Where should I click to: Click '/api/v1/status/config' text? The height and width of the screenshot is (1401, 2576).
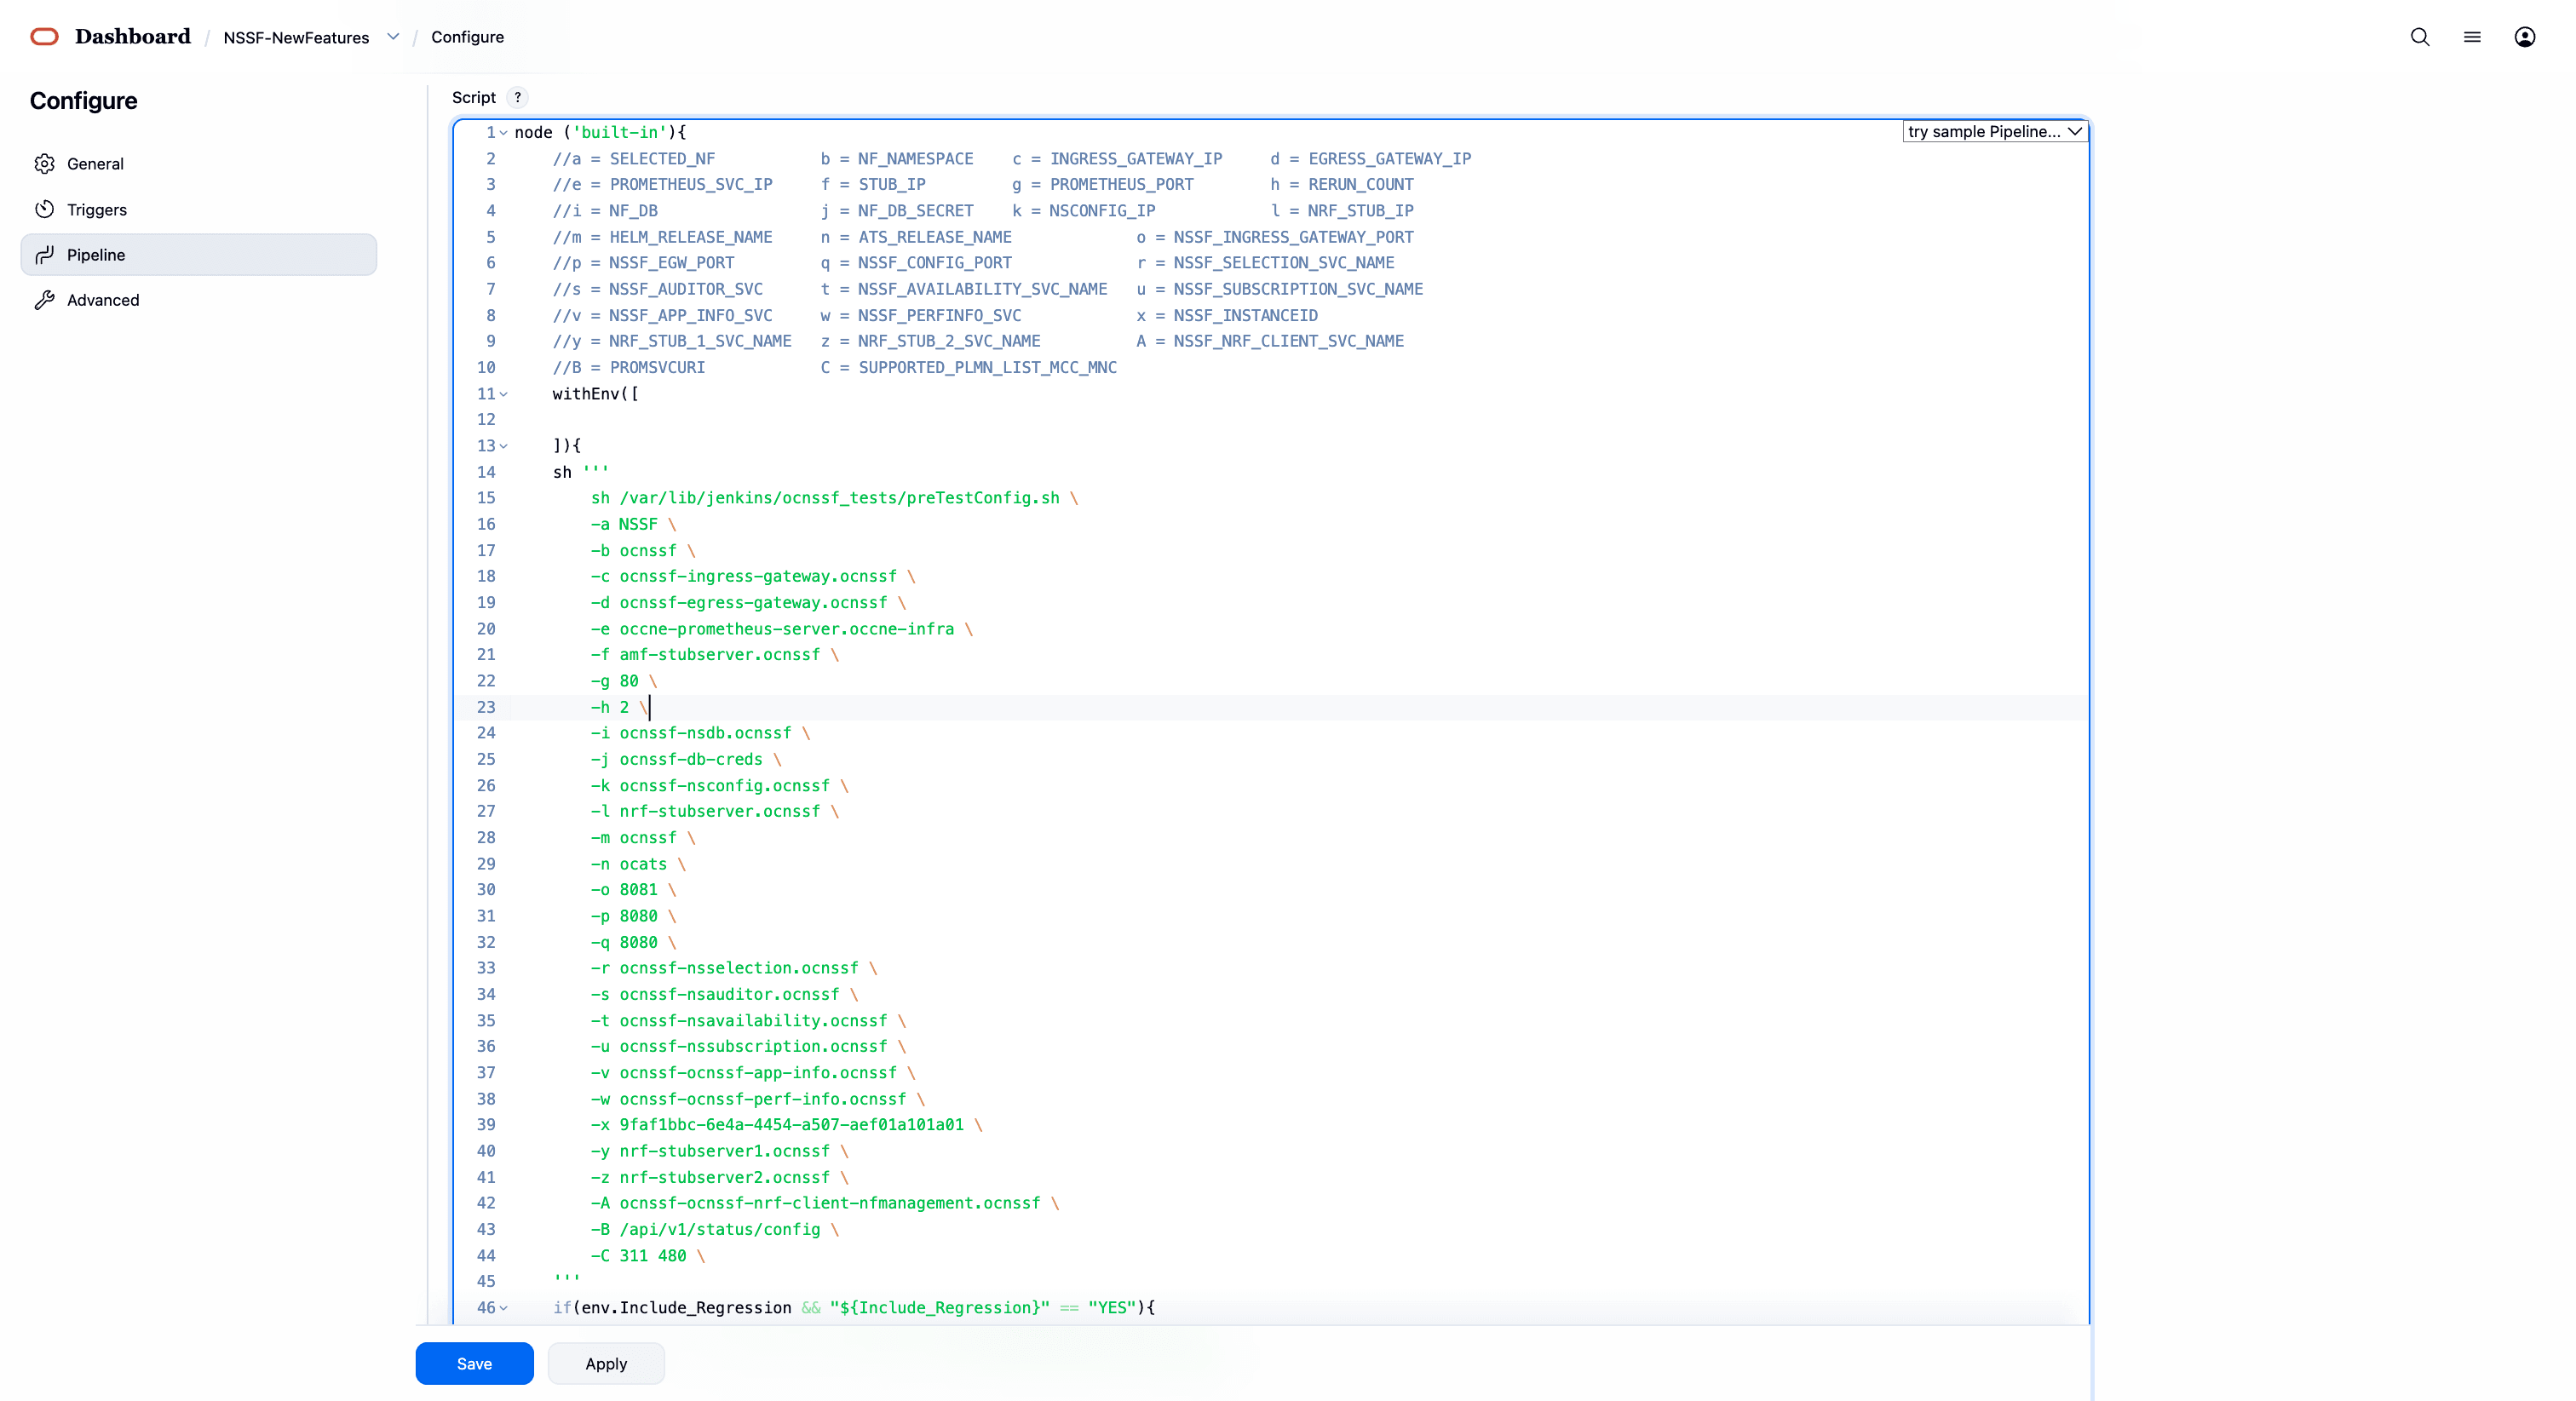click(720, 1230)
